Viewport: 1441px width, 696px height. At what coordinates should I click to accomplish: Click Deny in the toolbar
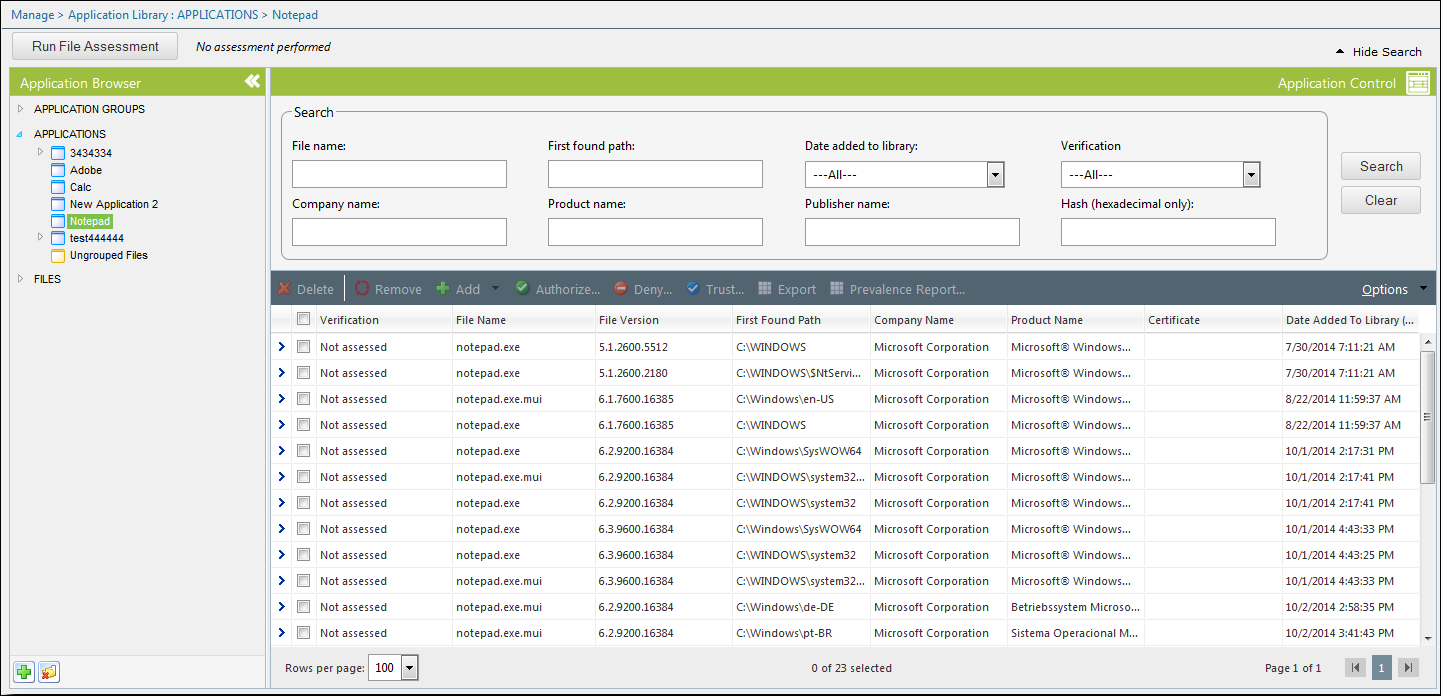(642, 289)
